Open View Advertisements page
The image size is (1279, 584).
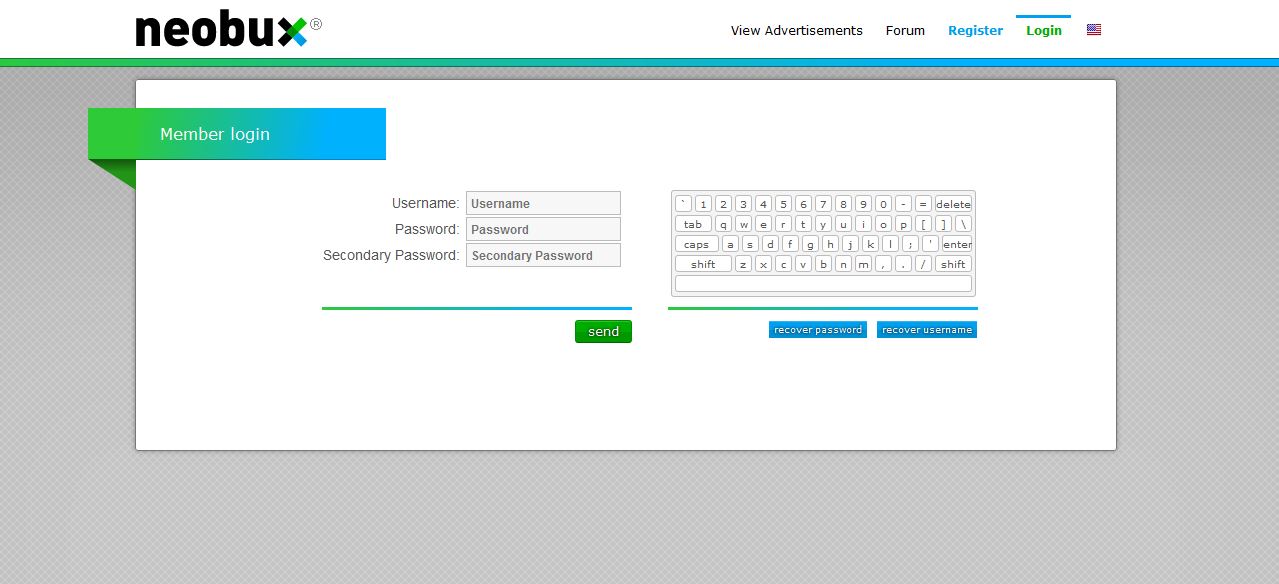tap(797, 30)
